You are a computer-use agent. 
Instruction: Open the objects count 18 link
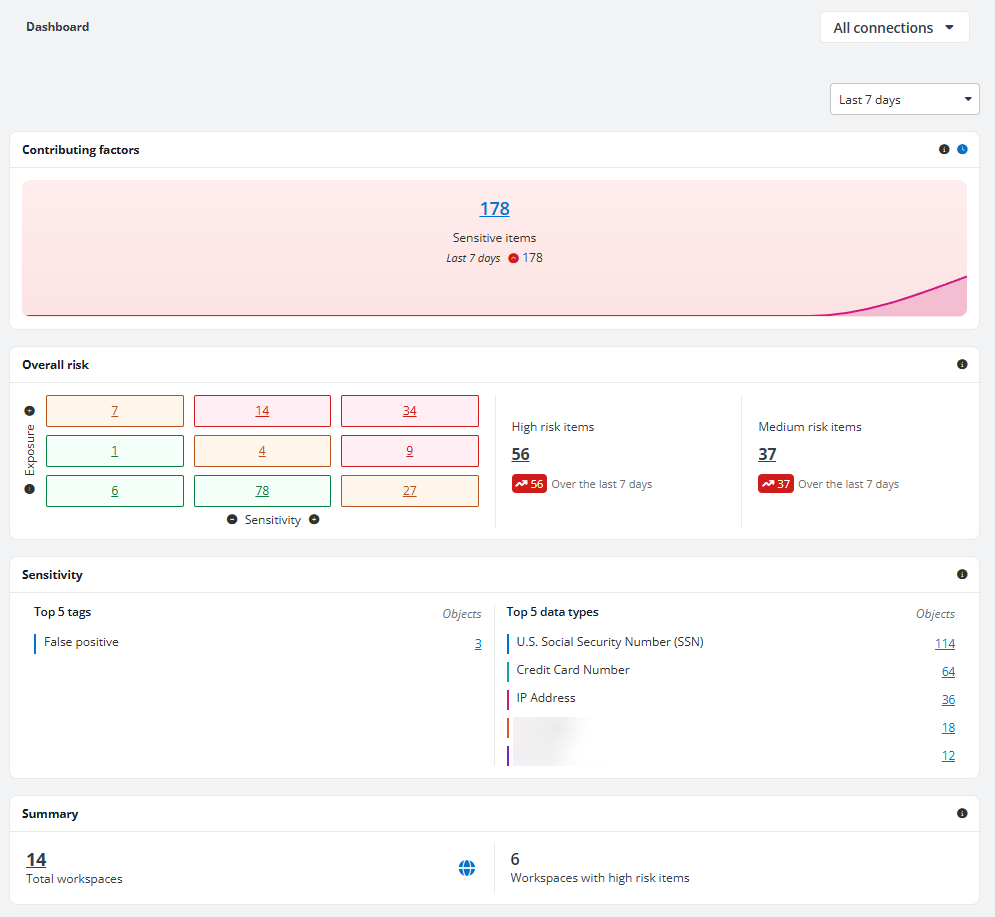948,727
